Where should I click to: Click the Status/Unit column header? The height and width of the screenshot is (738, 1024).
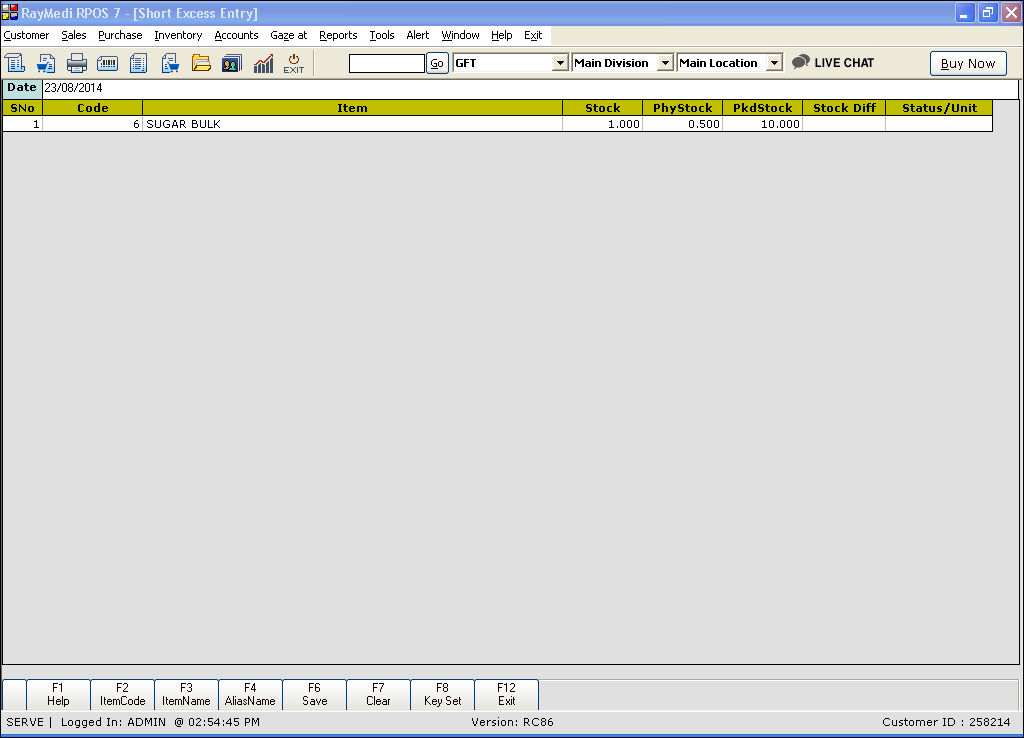[x=939, y=108]
